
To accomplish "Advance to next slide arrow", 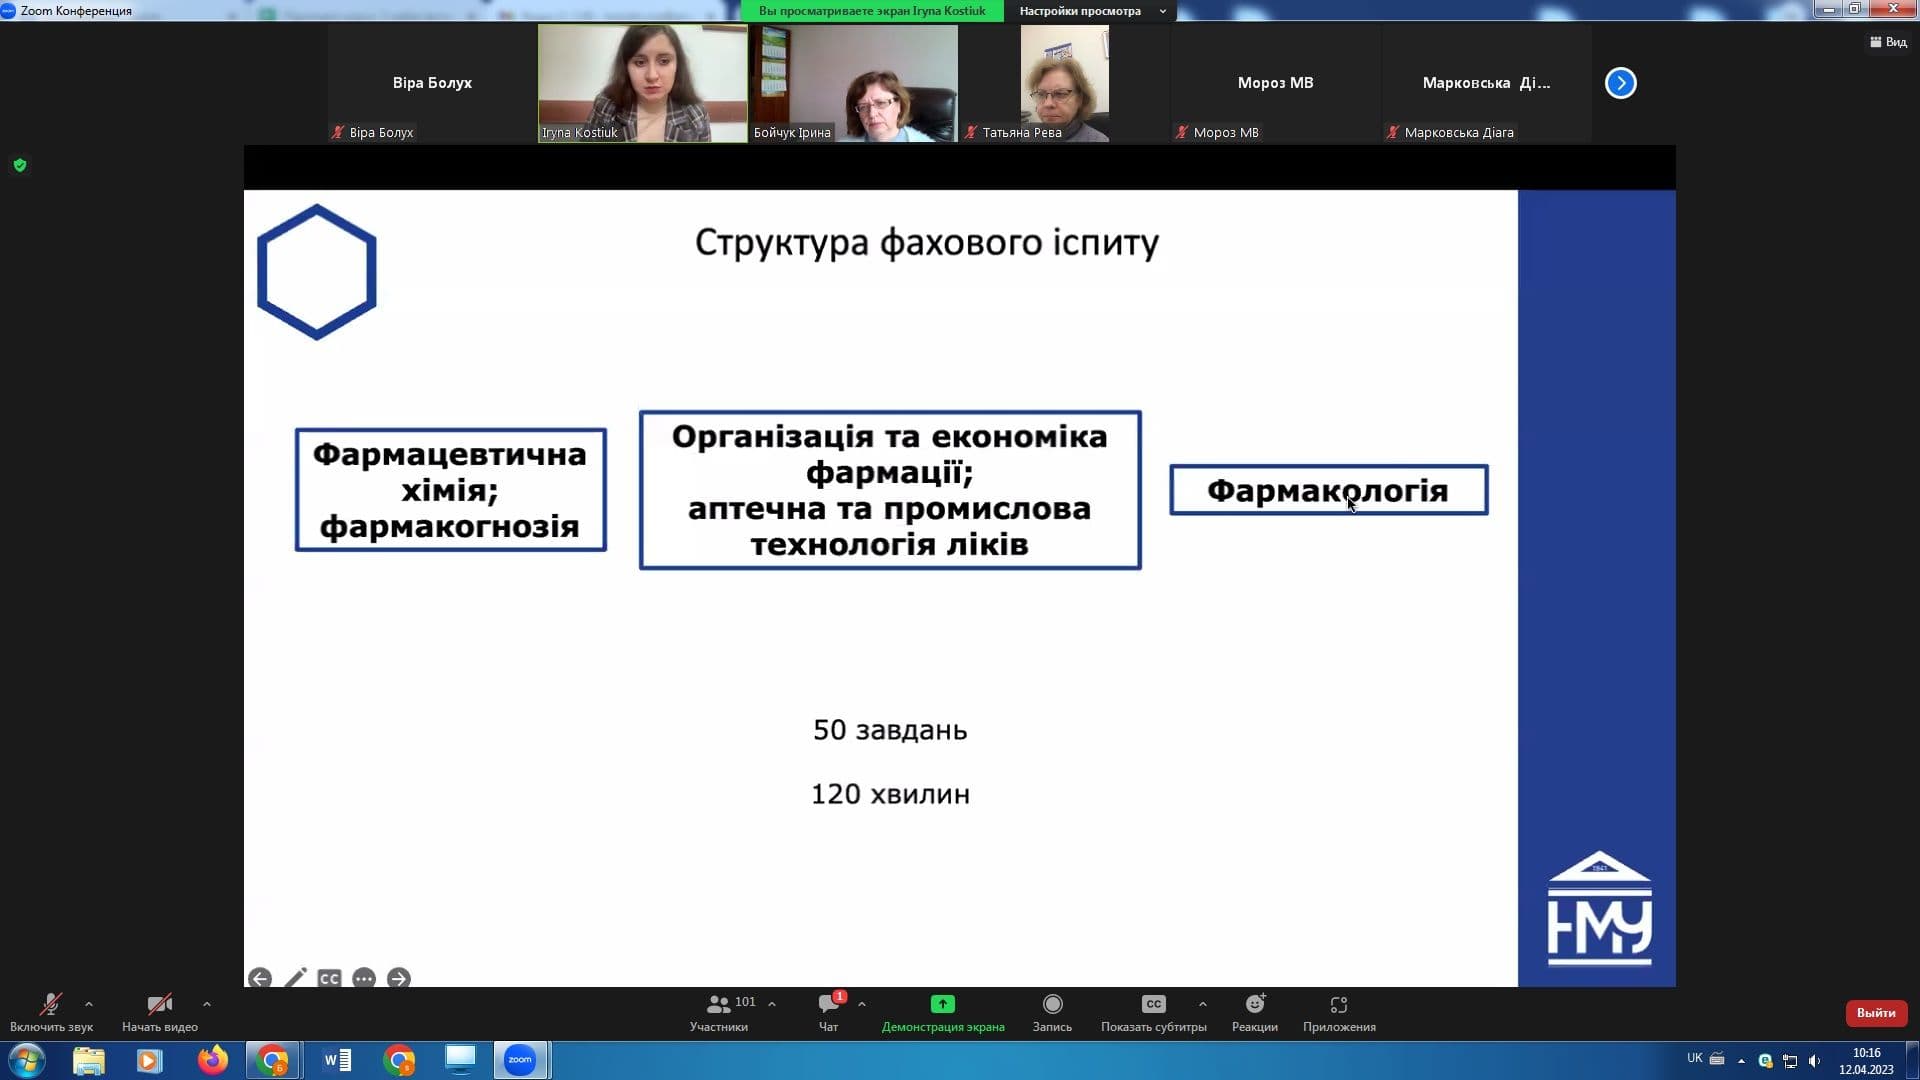I will coord(398,978).
